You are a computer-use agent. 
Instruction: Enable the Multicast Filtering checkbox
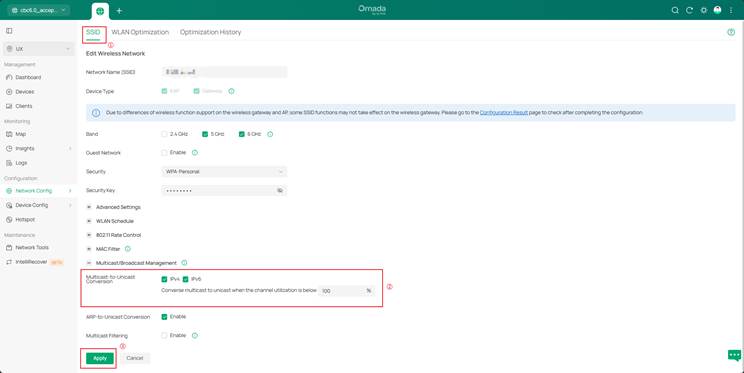164,336
